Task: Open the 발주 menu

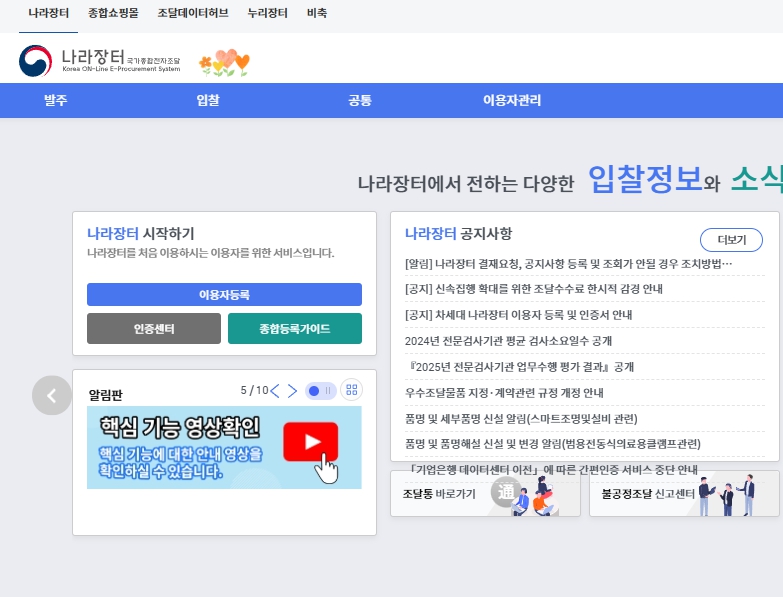Action: tap(55, 100)
